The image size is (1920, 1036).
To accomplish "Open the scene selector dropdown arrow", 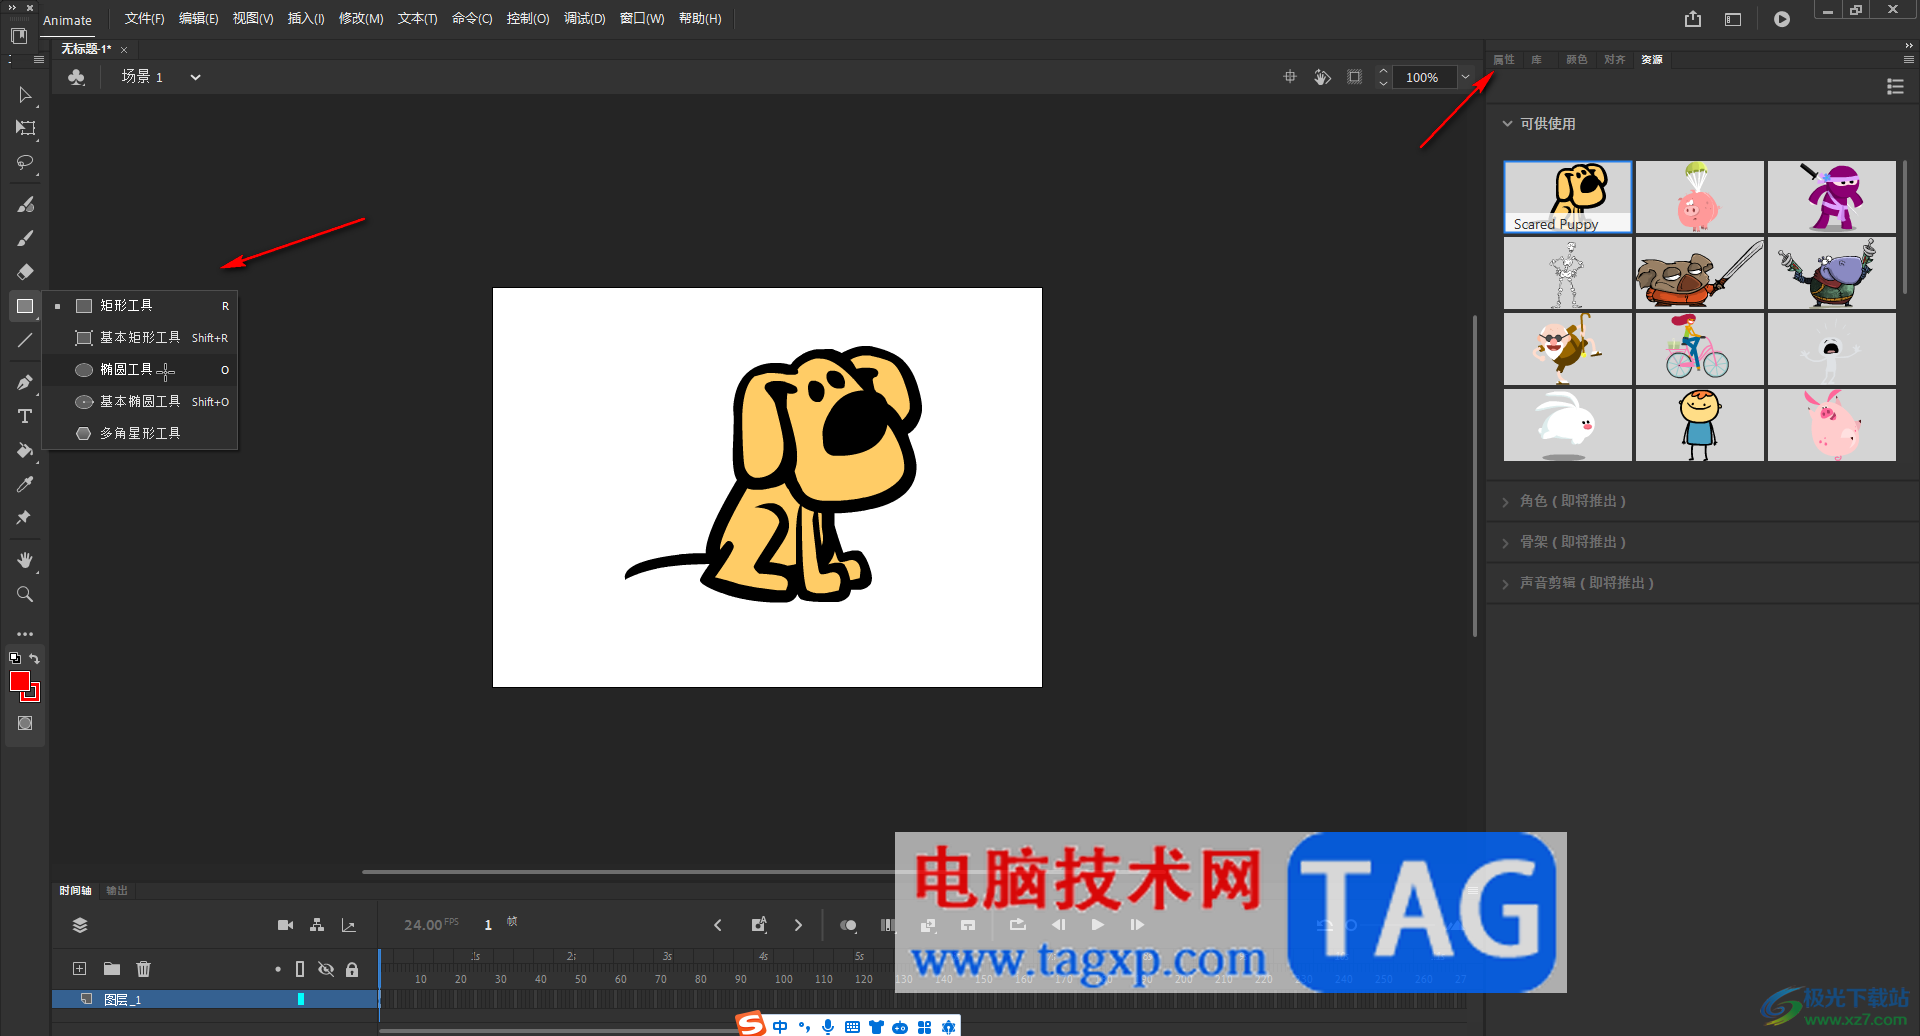I will pyautogui.click(x=196, y=77).
